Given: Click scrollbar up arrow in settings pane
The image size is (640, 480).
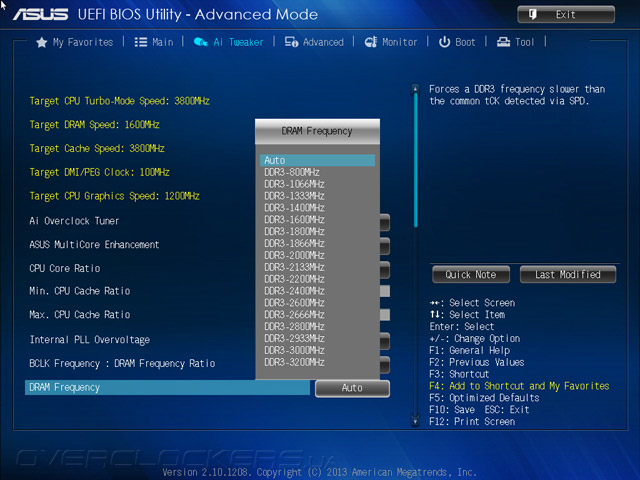Looking at the screenshot, I should pyautogui.click(x=415, y=89).
